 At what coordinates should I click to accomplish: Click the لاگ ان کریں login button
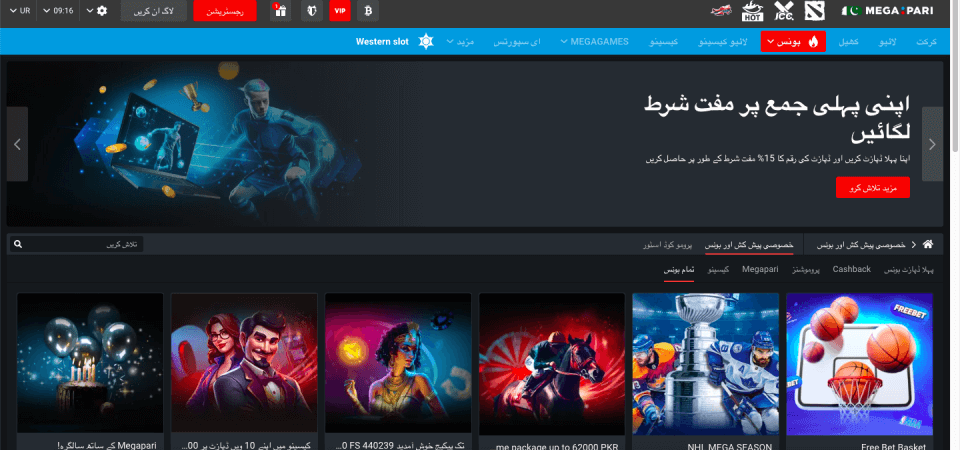(x=154, y=11)
